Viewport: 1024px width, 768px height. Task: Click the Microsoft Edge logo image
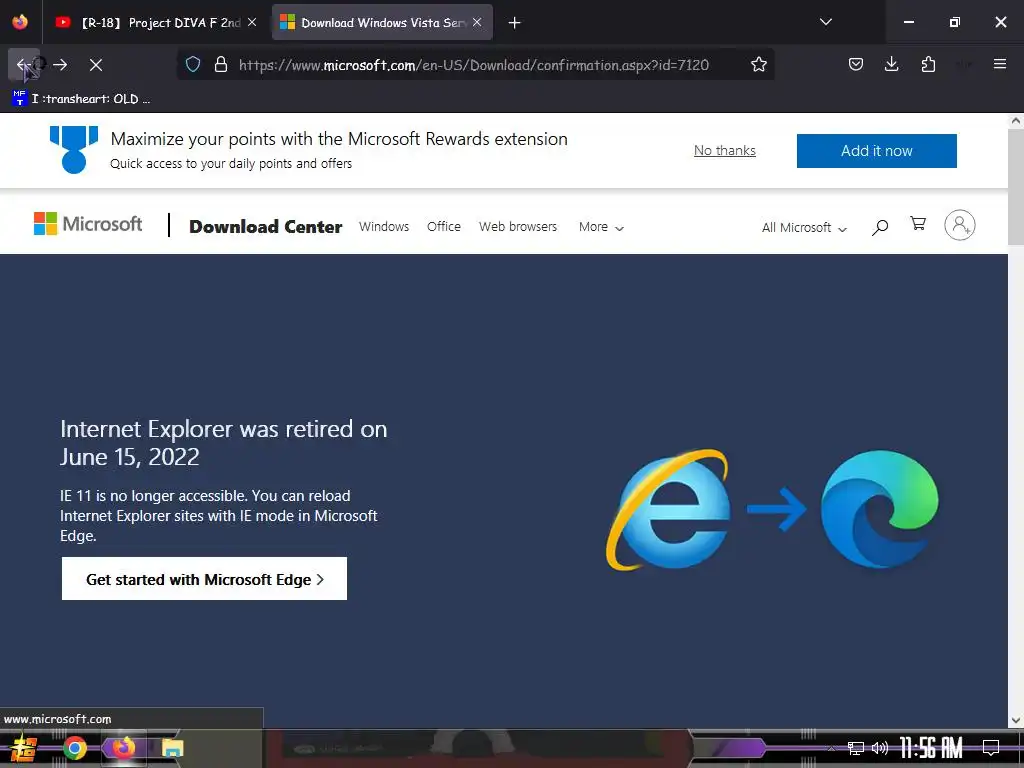point(879,509)
